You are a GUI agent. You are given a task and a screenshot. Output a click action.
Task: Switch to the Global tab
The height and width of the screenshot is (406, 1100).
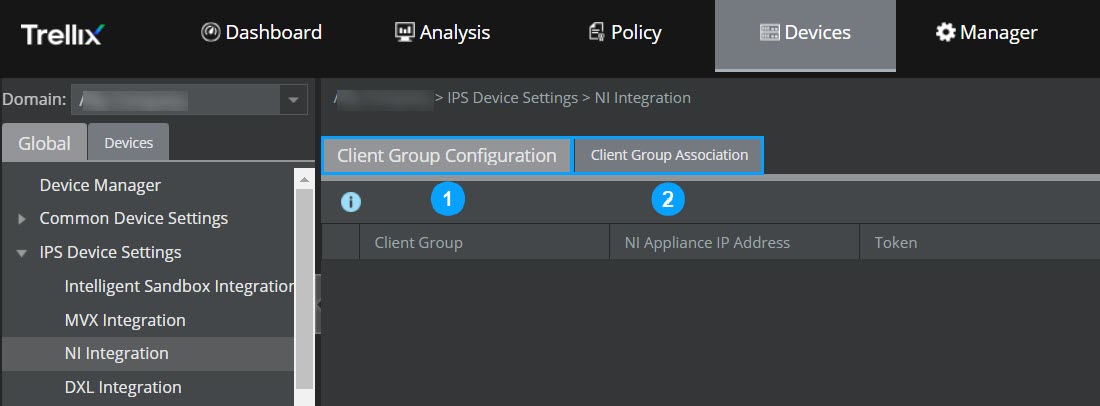click(44, 143)
